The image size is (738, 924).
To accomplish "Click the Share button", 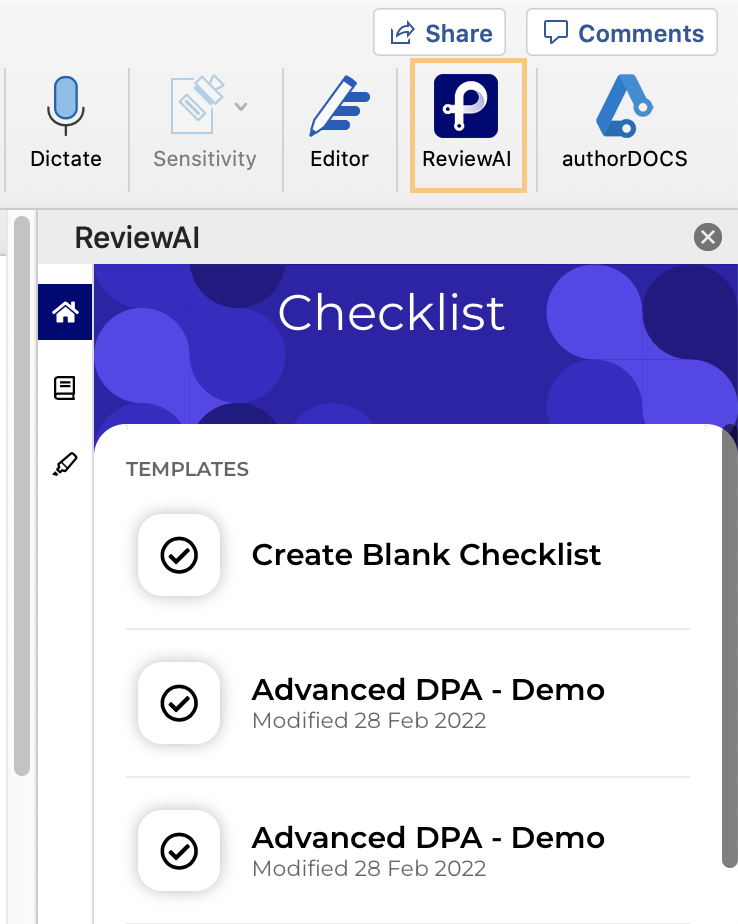I will [440, 33].
